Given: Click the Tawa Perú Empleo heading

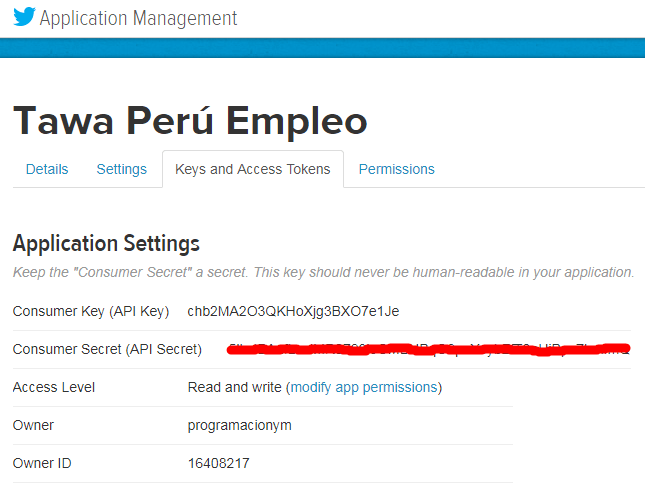Looking at the screenshot, I should 190,121.
